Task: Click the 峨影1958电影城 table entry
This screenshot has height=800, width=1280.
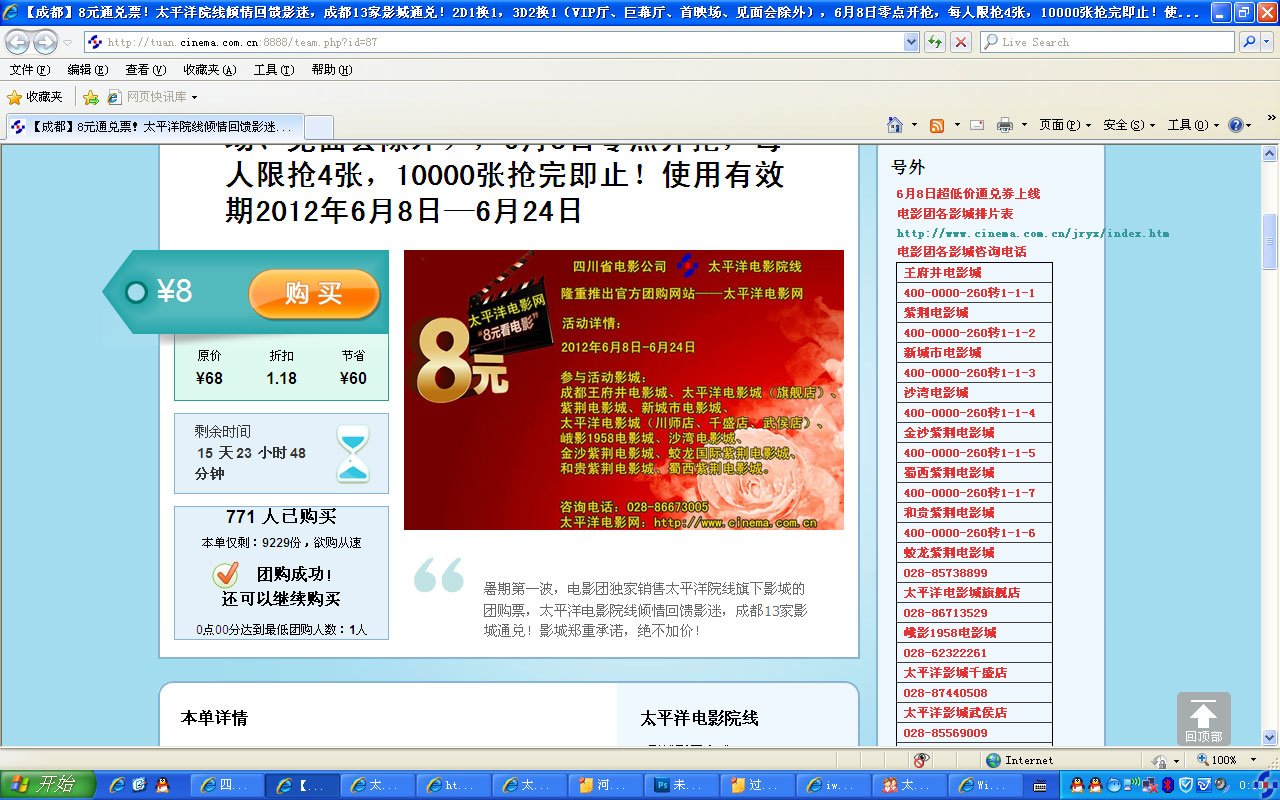Action: click(x=974, y=633)
